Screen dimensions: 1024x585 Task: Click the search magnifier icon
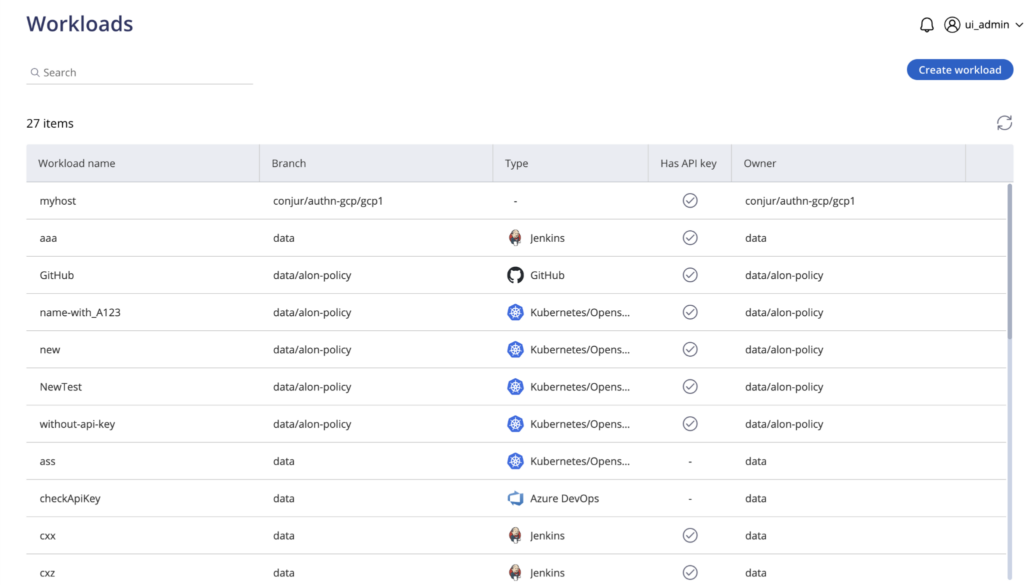(x=35, y=72)
